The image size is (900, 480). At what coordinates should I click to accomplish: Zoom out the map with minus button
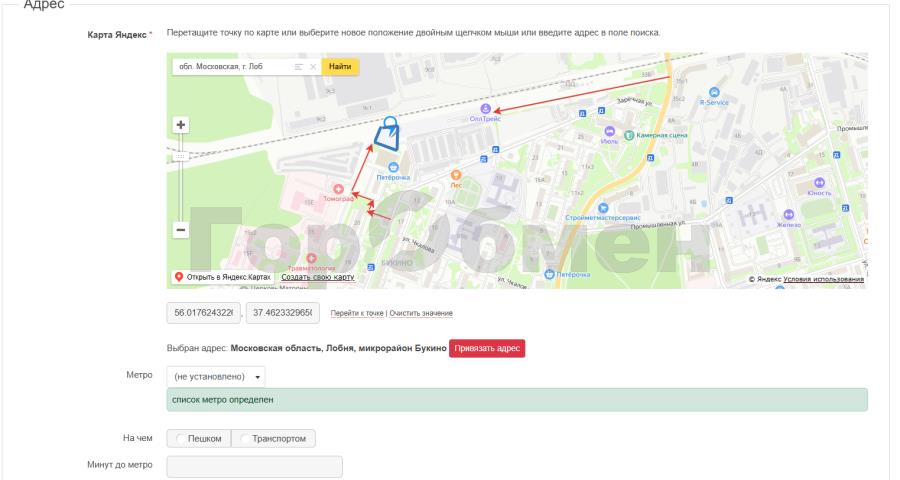[181, 230]
